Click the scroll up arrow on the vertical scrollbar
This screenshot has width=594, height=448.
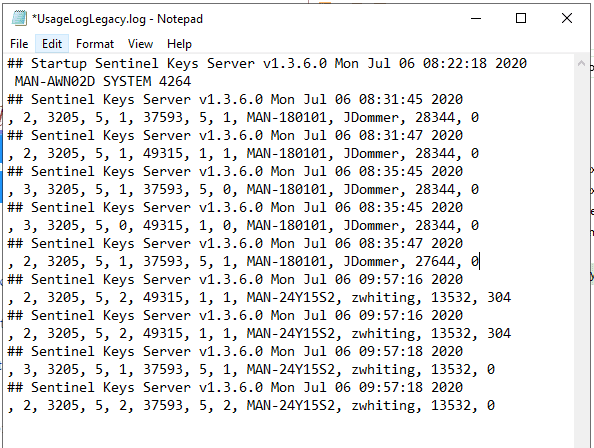click(x=581, y=63)
